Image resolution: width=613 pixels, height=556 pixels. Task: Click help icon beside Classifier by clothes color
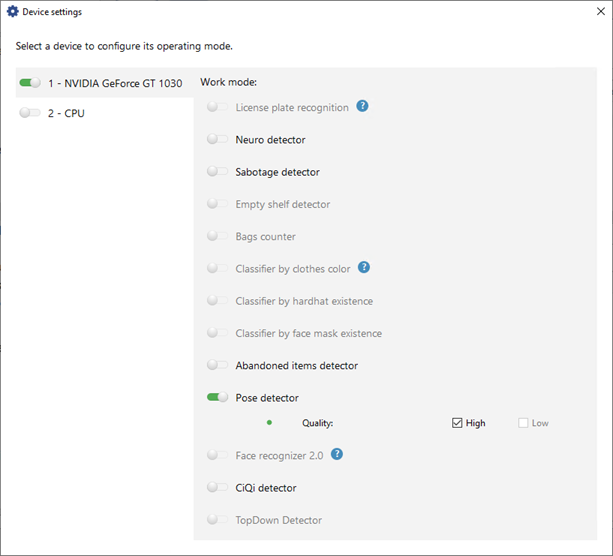point(364,268)
